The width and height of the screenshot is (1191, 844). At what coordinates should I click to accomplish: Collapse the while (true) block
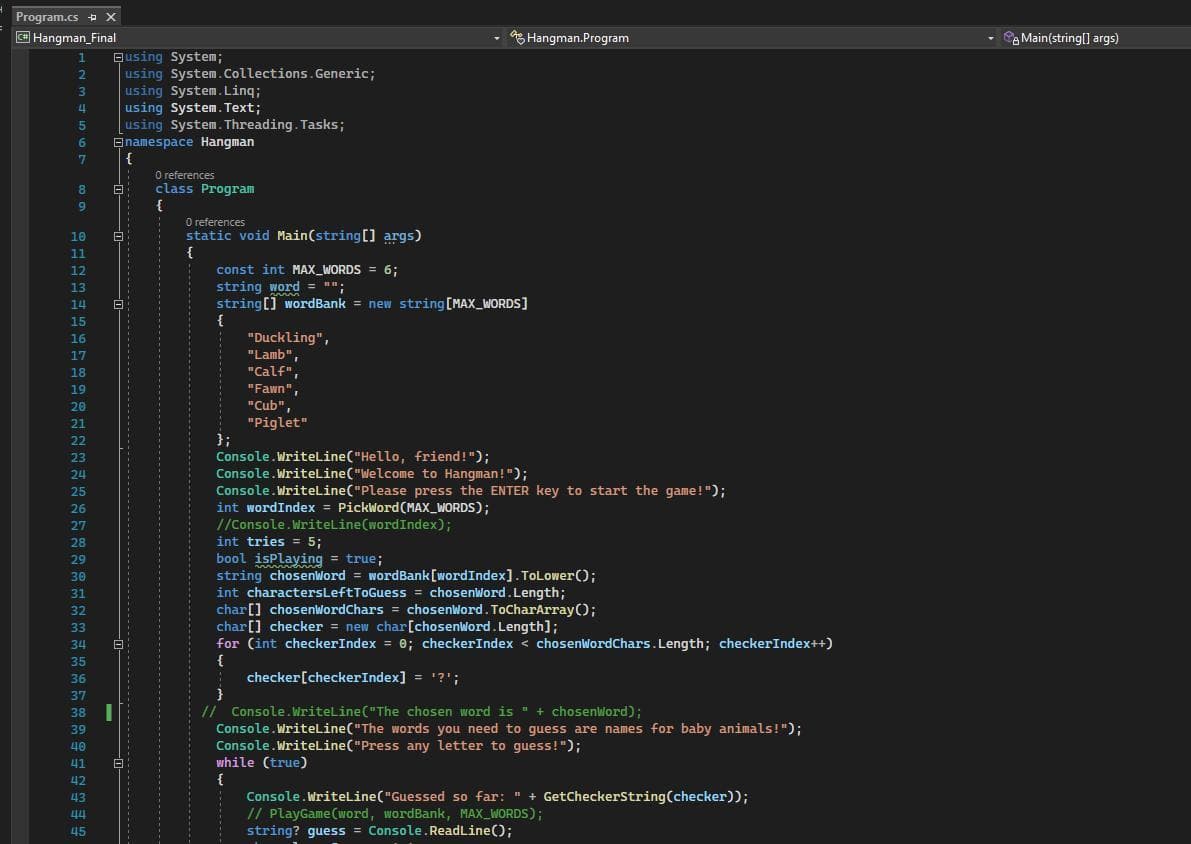point(118,763)
